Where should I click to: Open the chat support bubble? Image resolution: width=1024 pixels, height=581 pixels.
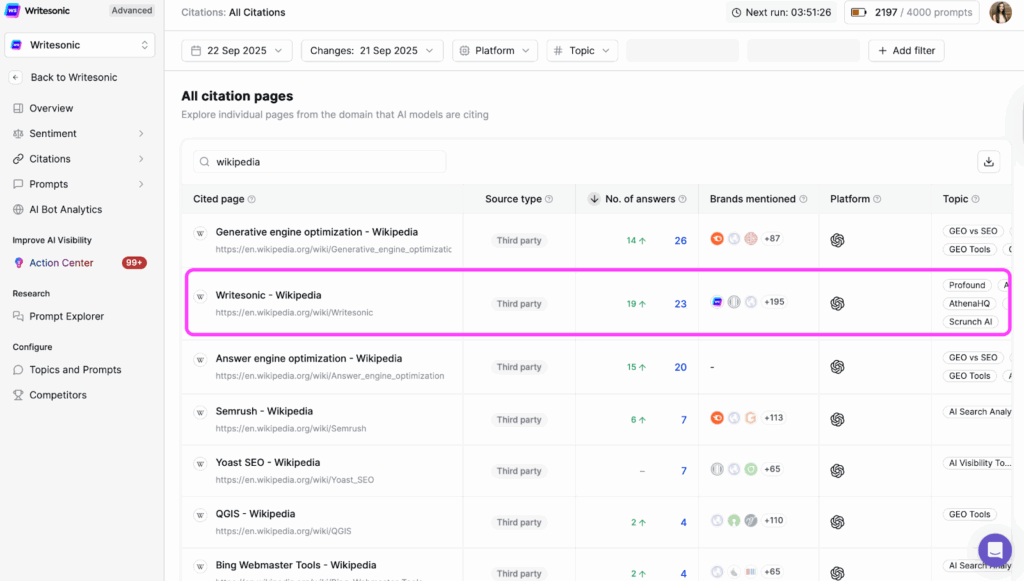tap(994, 550)
